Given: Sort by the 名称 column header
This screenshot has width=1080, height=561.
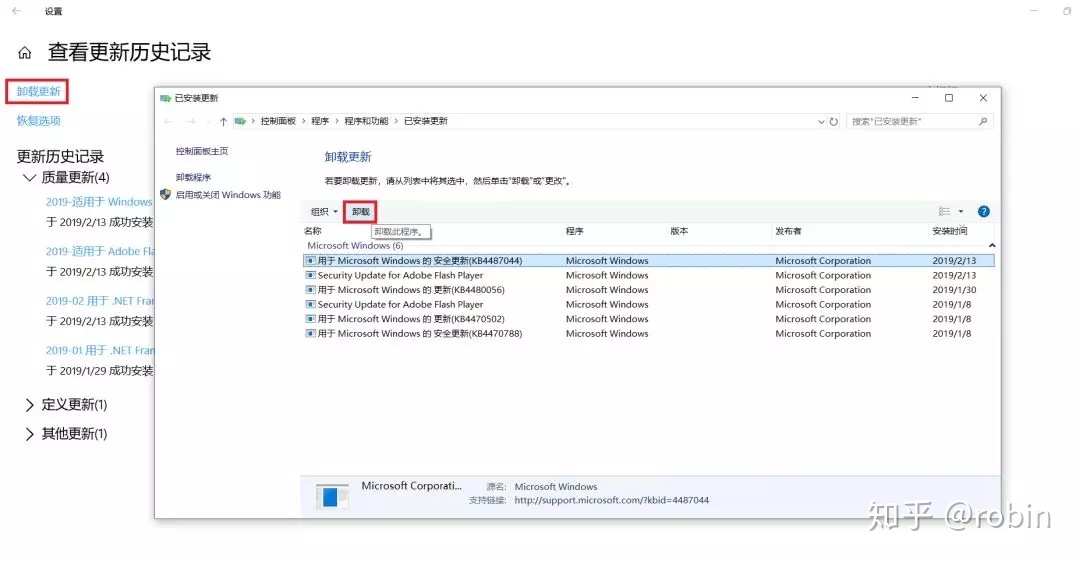Looking at the screenshot, I should 313,231.
